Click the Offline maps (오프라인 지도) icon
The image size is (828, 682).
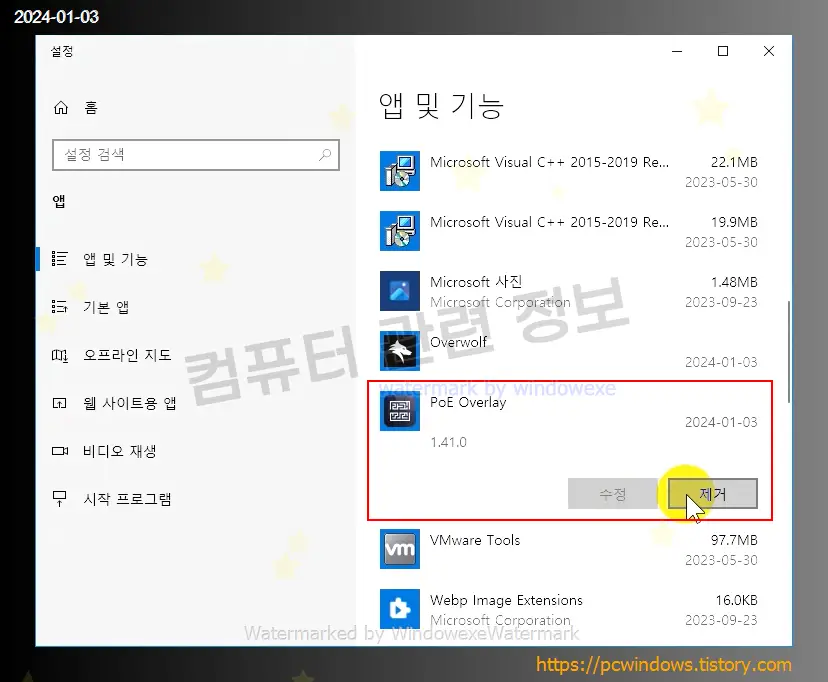pos(59,355)
